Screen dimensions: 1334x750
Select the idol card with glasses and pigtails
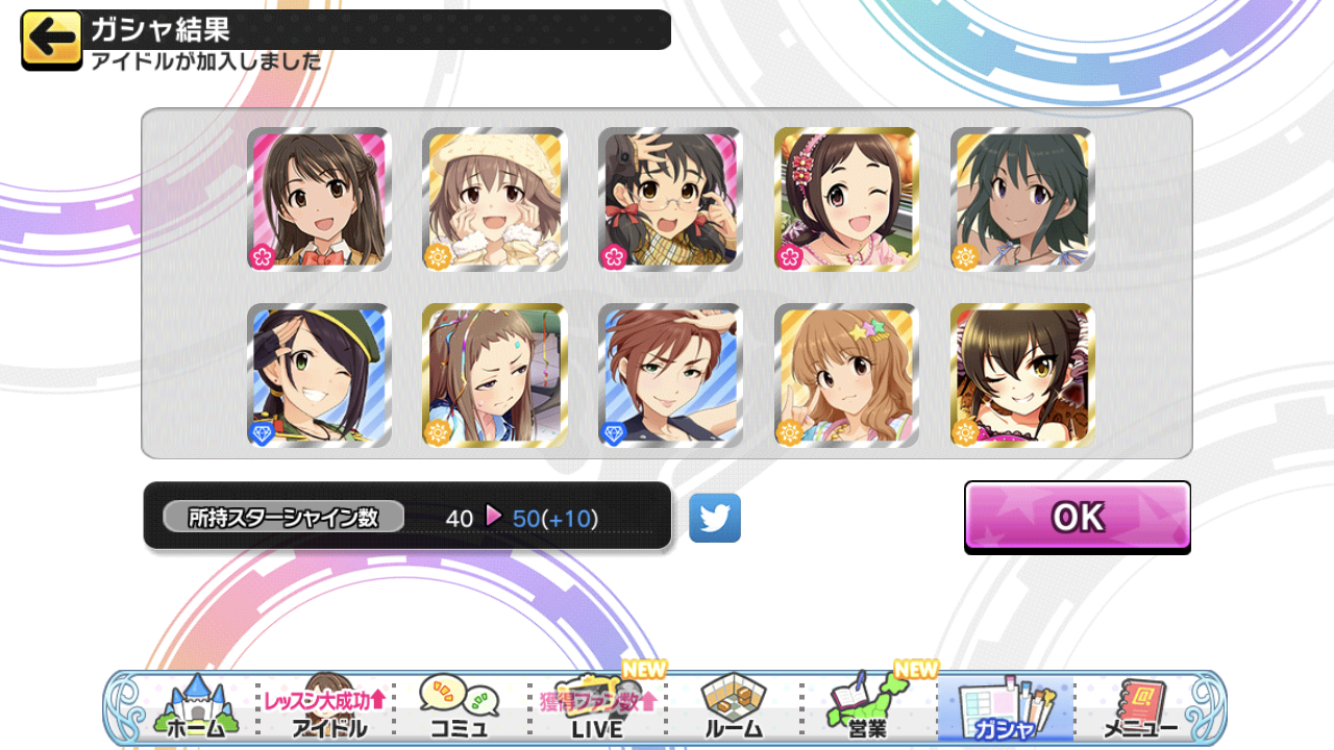pos(671,199)
